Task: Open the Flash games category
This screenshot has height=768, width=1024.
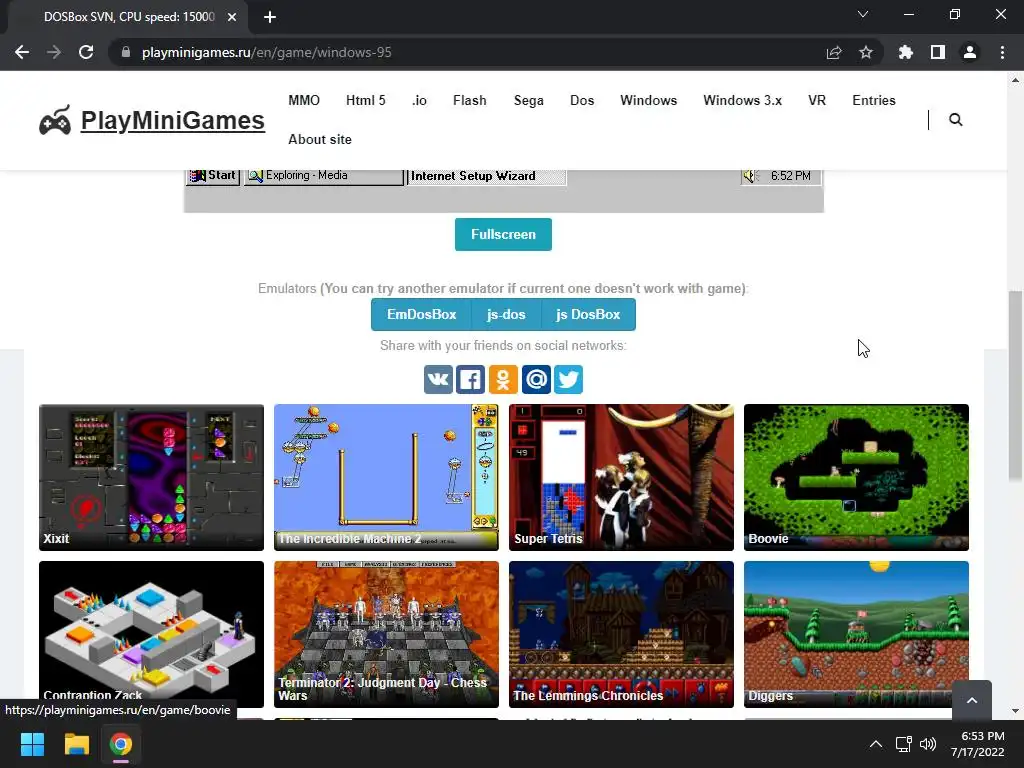Action: 470,101
